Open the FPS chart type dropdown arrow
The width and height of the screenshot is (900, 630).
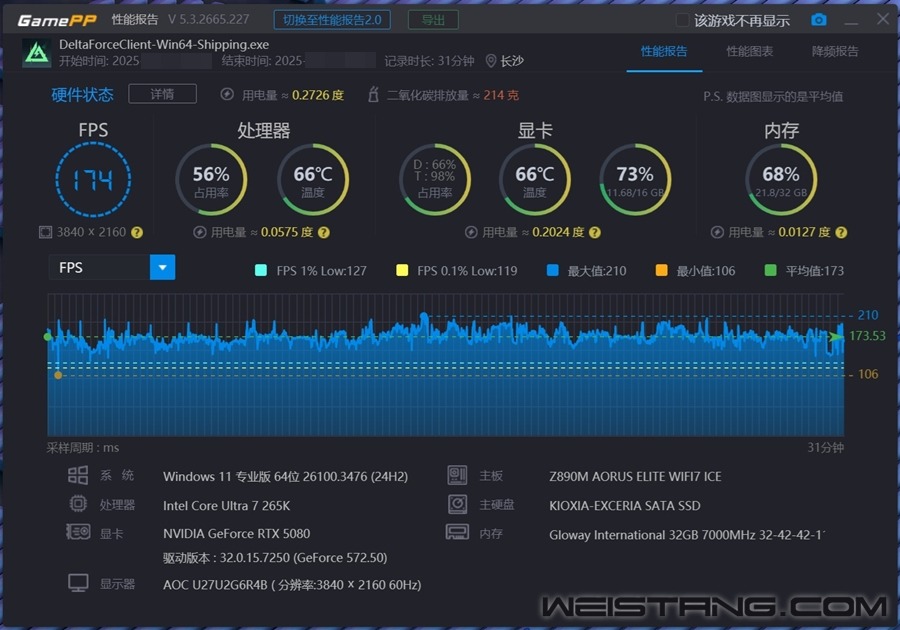(x=162, y=267)
